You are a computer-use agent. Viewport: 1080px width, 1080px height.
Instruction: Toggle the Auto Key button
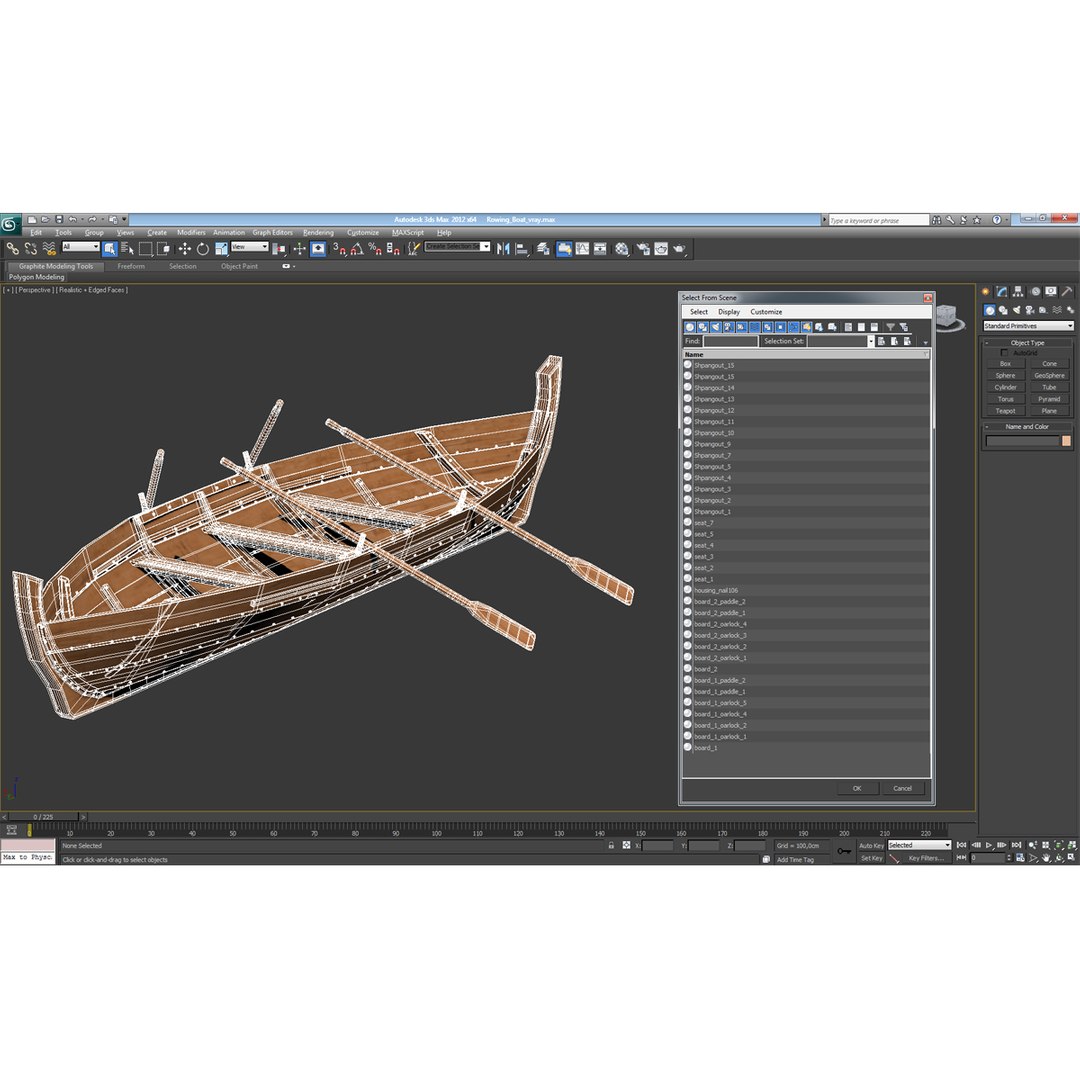tap(871, 845)
